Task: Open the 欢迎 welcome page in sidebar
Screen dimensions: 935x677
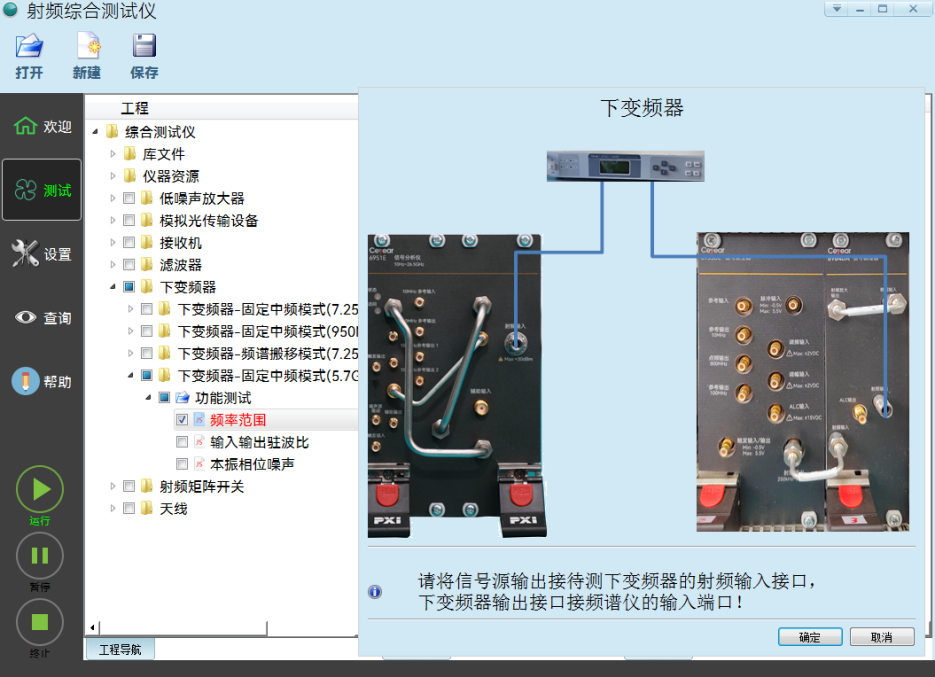Action: (41, 129)
